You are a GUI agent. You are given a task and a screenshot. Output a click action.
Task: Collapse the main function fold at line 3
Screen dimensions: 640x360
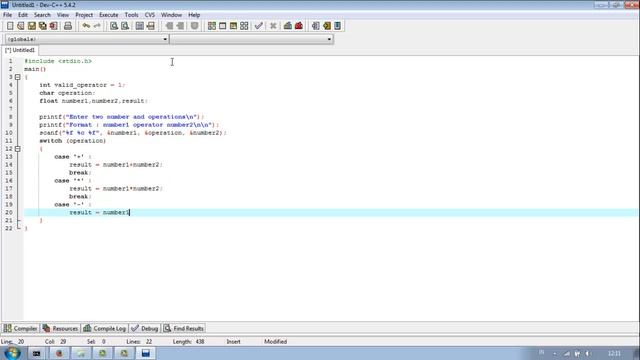coord(18,77)
